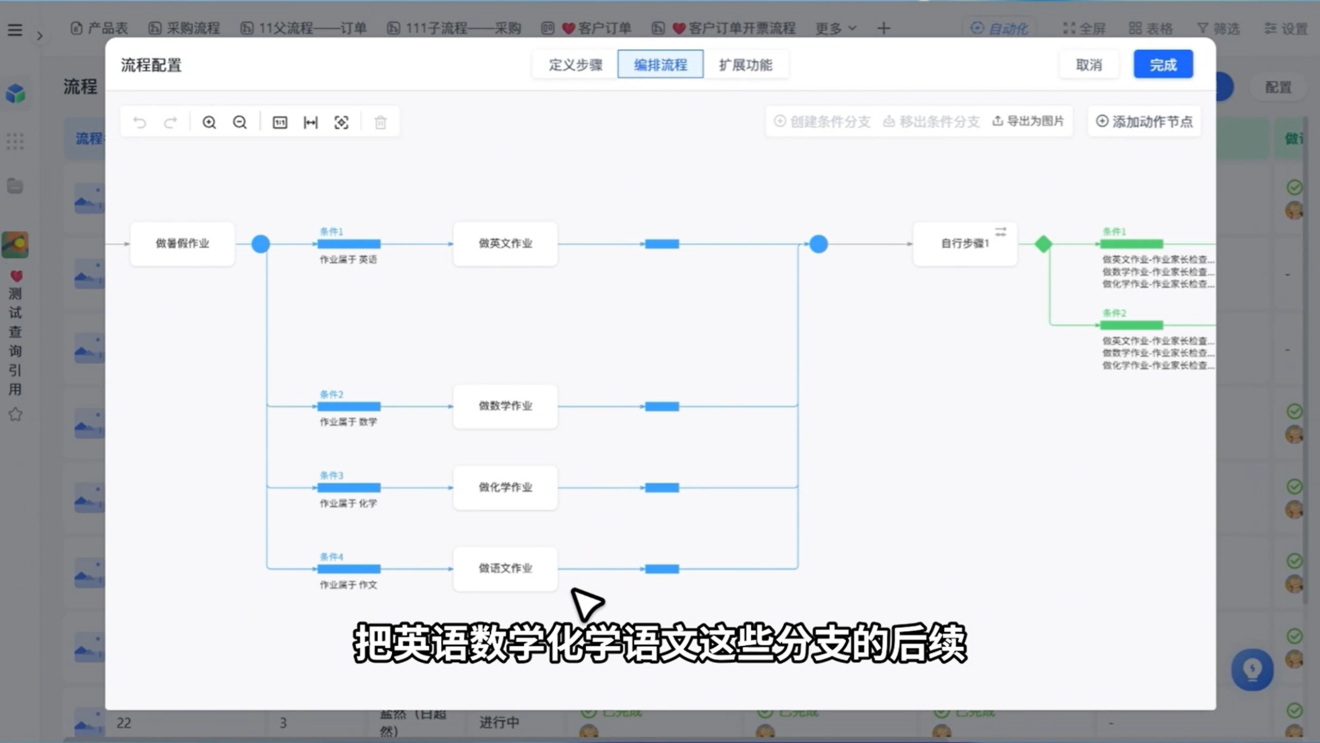
Task: Click the 进行中 status cell in background table
Action: point(499,722)
